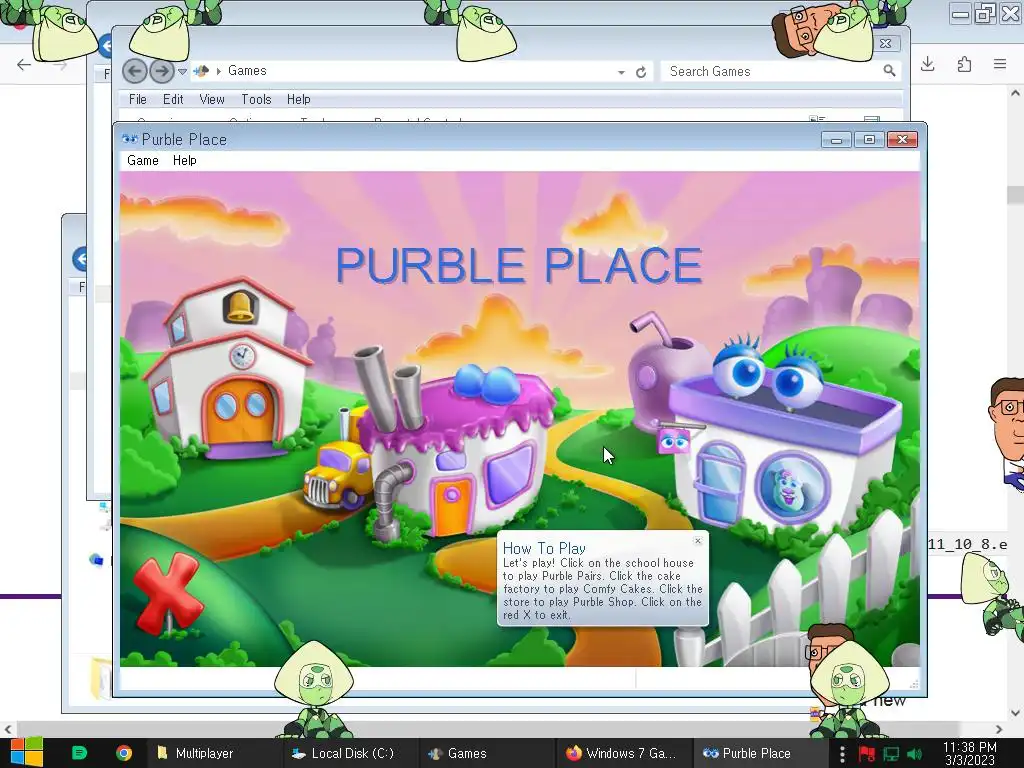This screenshot has height=768, width=1024.
Task: Click the network tray icon
Action: pyautogui.click(x=891, y=754)
